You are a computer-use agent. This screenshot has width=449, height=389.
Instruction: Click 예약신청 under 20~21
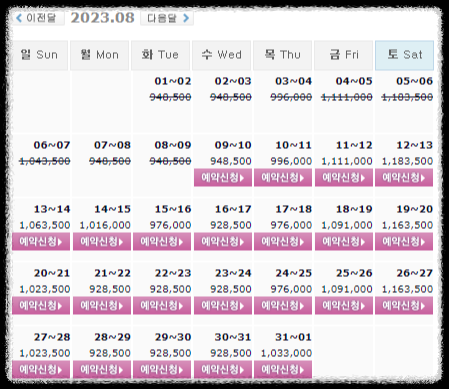coord(41,305)
